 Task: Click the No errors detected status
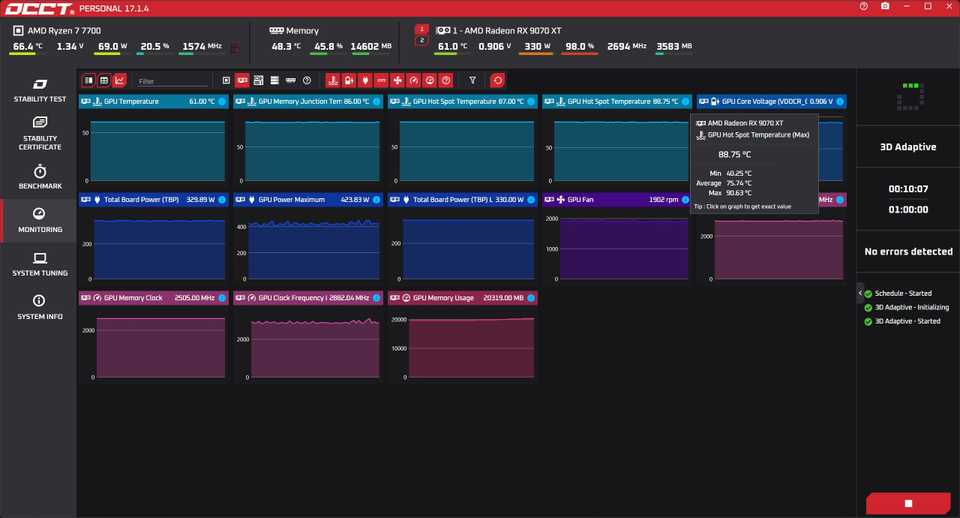click(908, 252)
